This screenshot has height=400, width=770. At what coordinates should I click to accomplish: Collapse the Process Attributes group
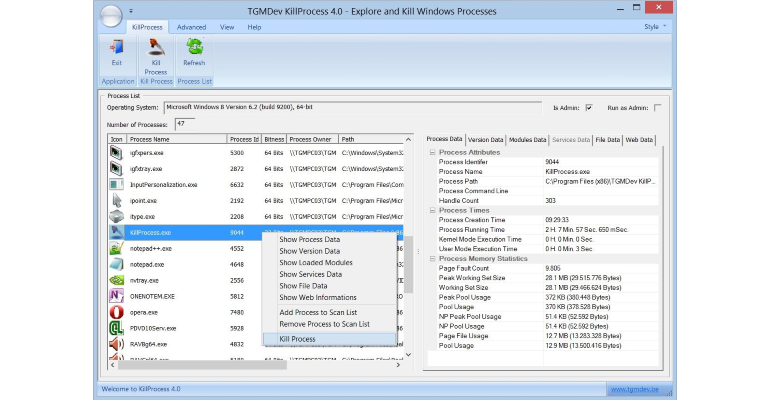click(433, 153)
